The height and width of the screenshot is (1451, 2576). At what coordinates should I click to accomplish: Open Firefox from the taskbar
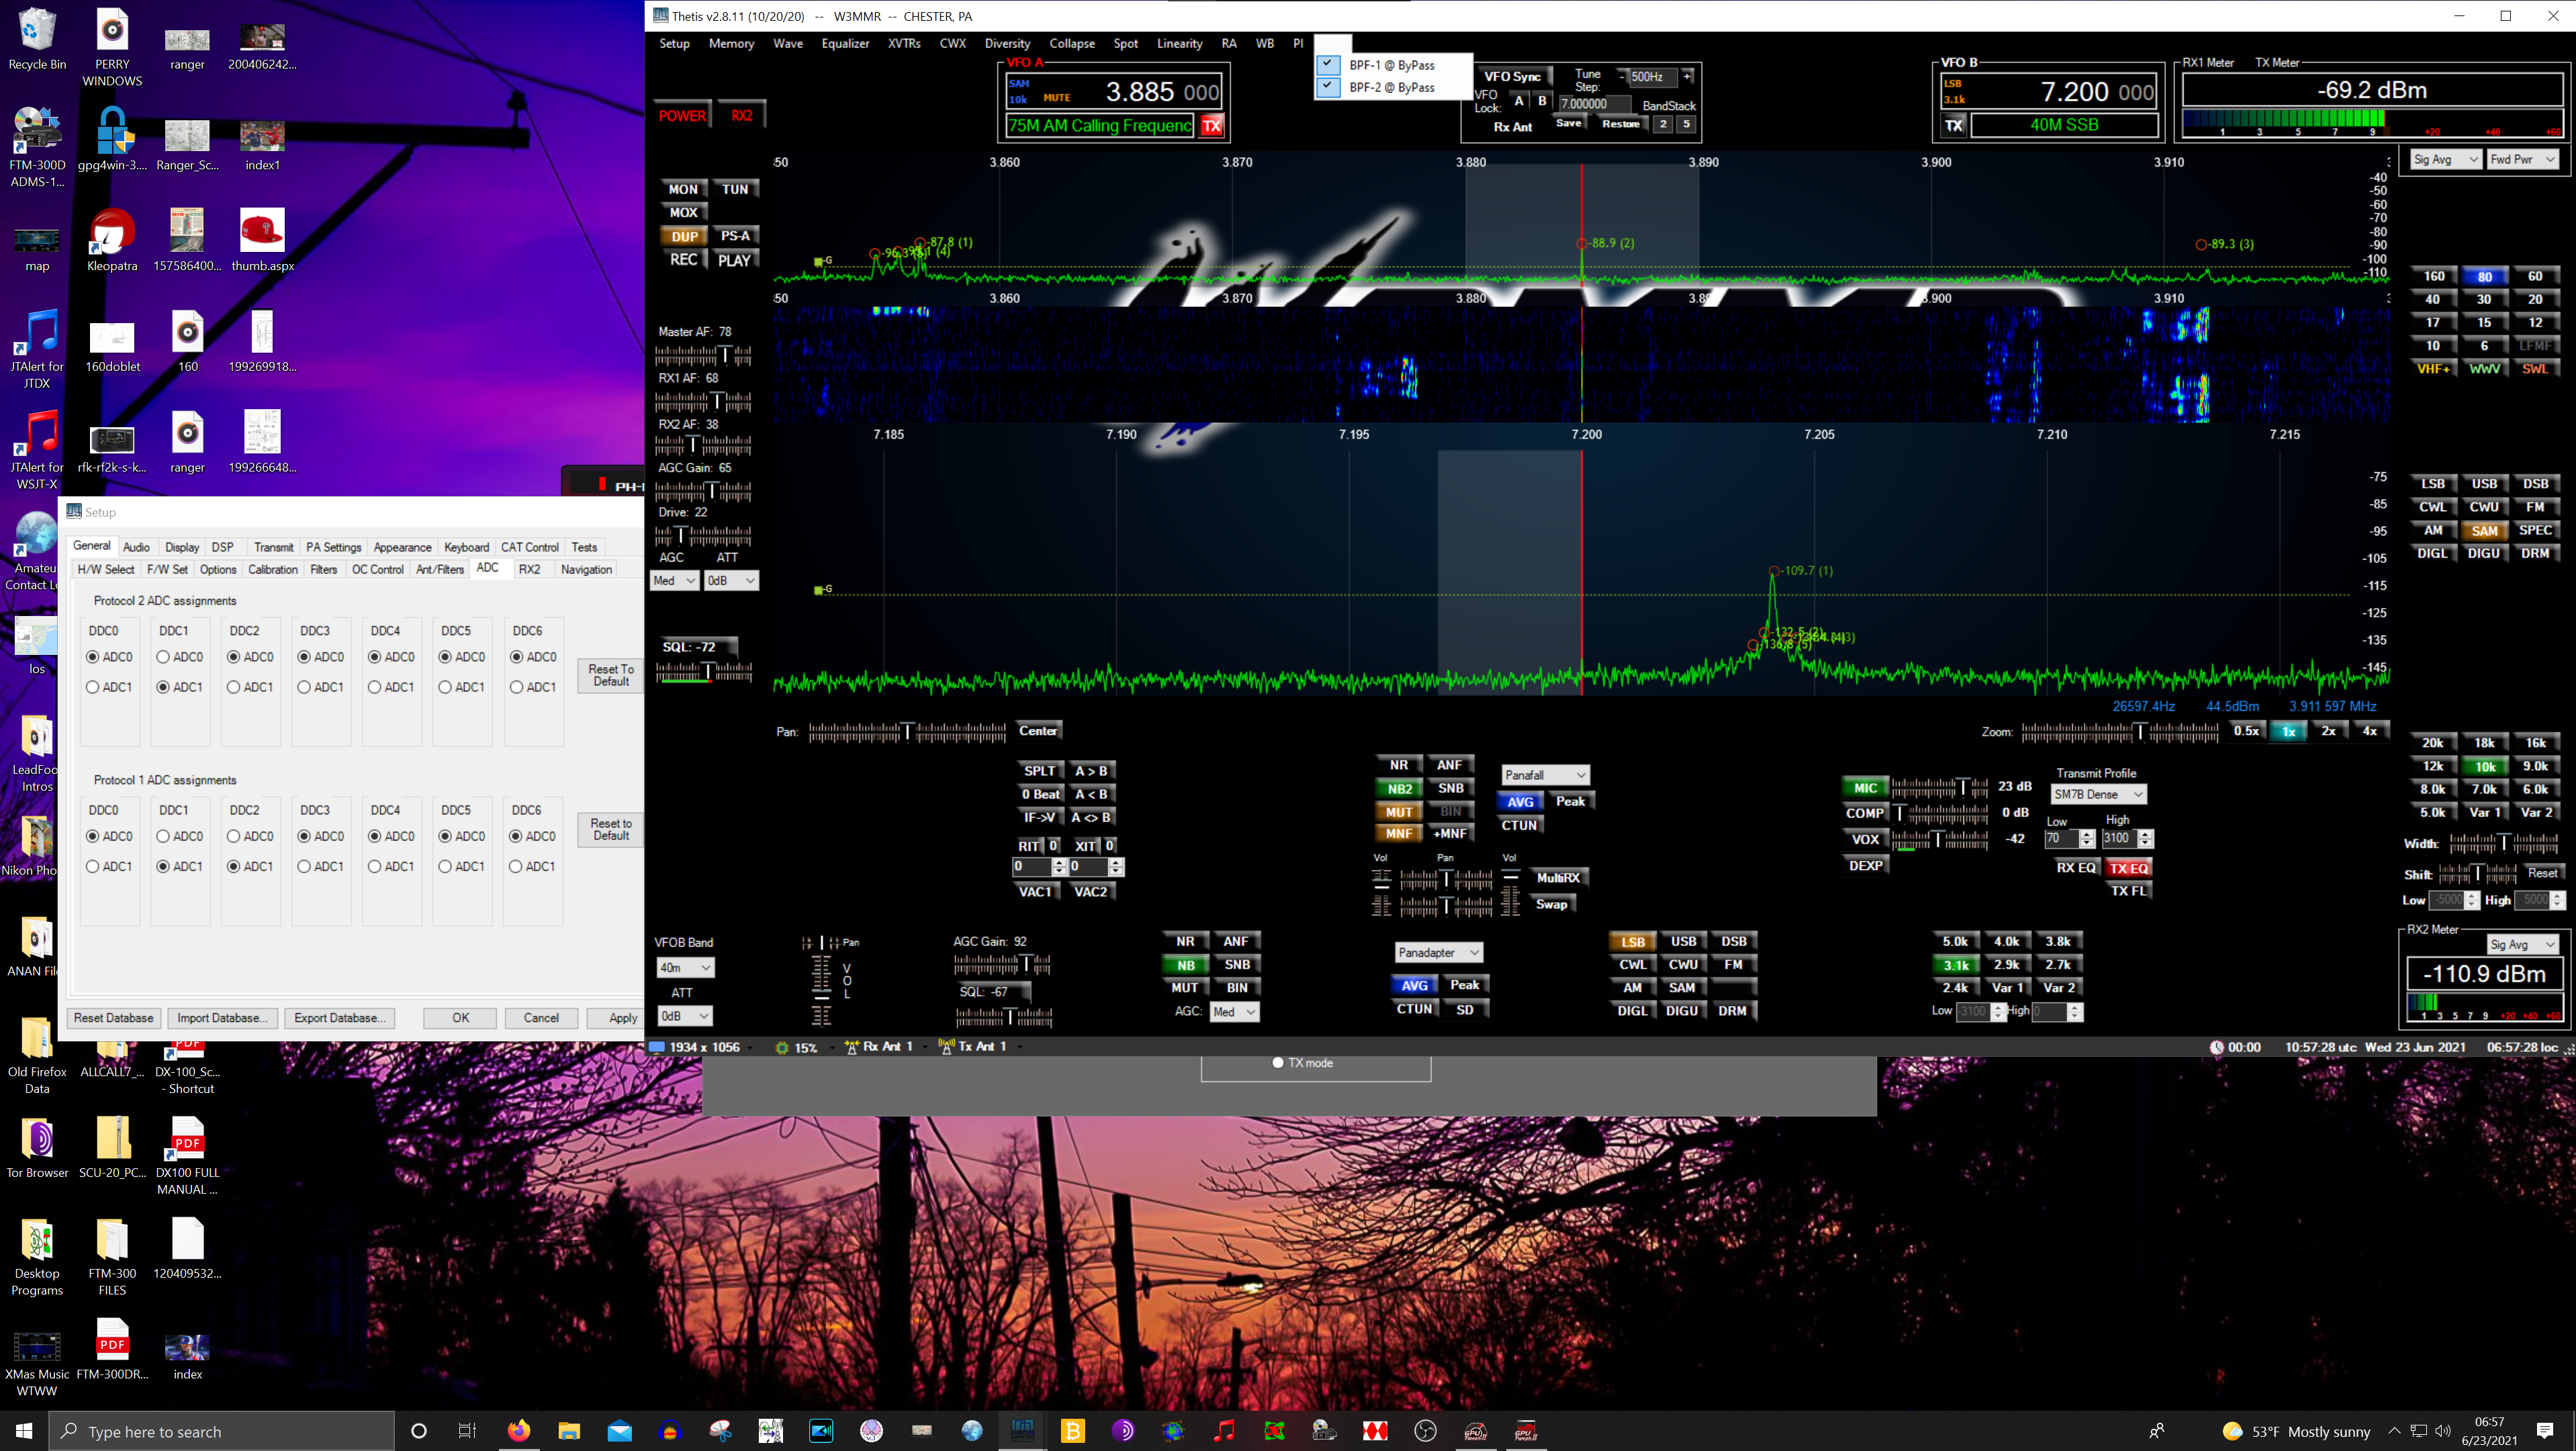pyautogui.click(x=518, y=1431)
